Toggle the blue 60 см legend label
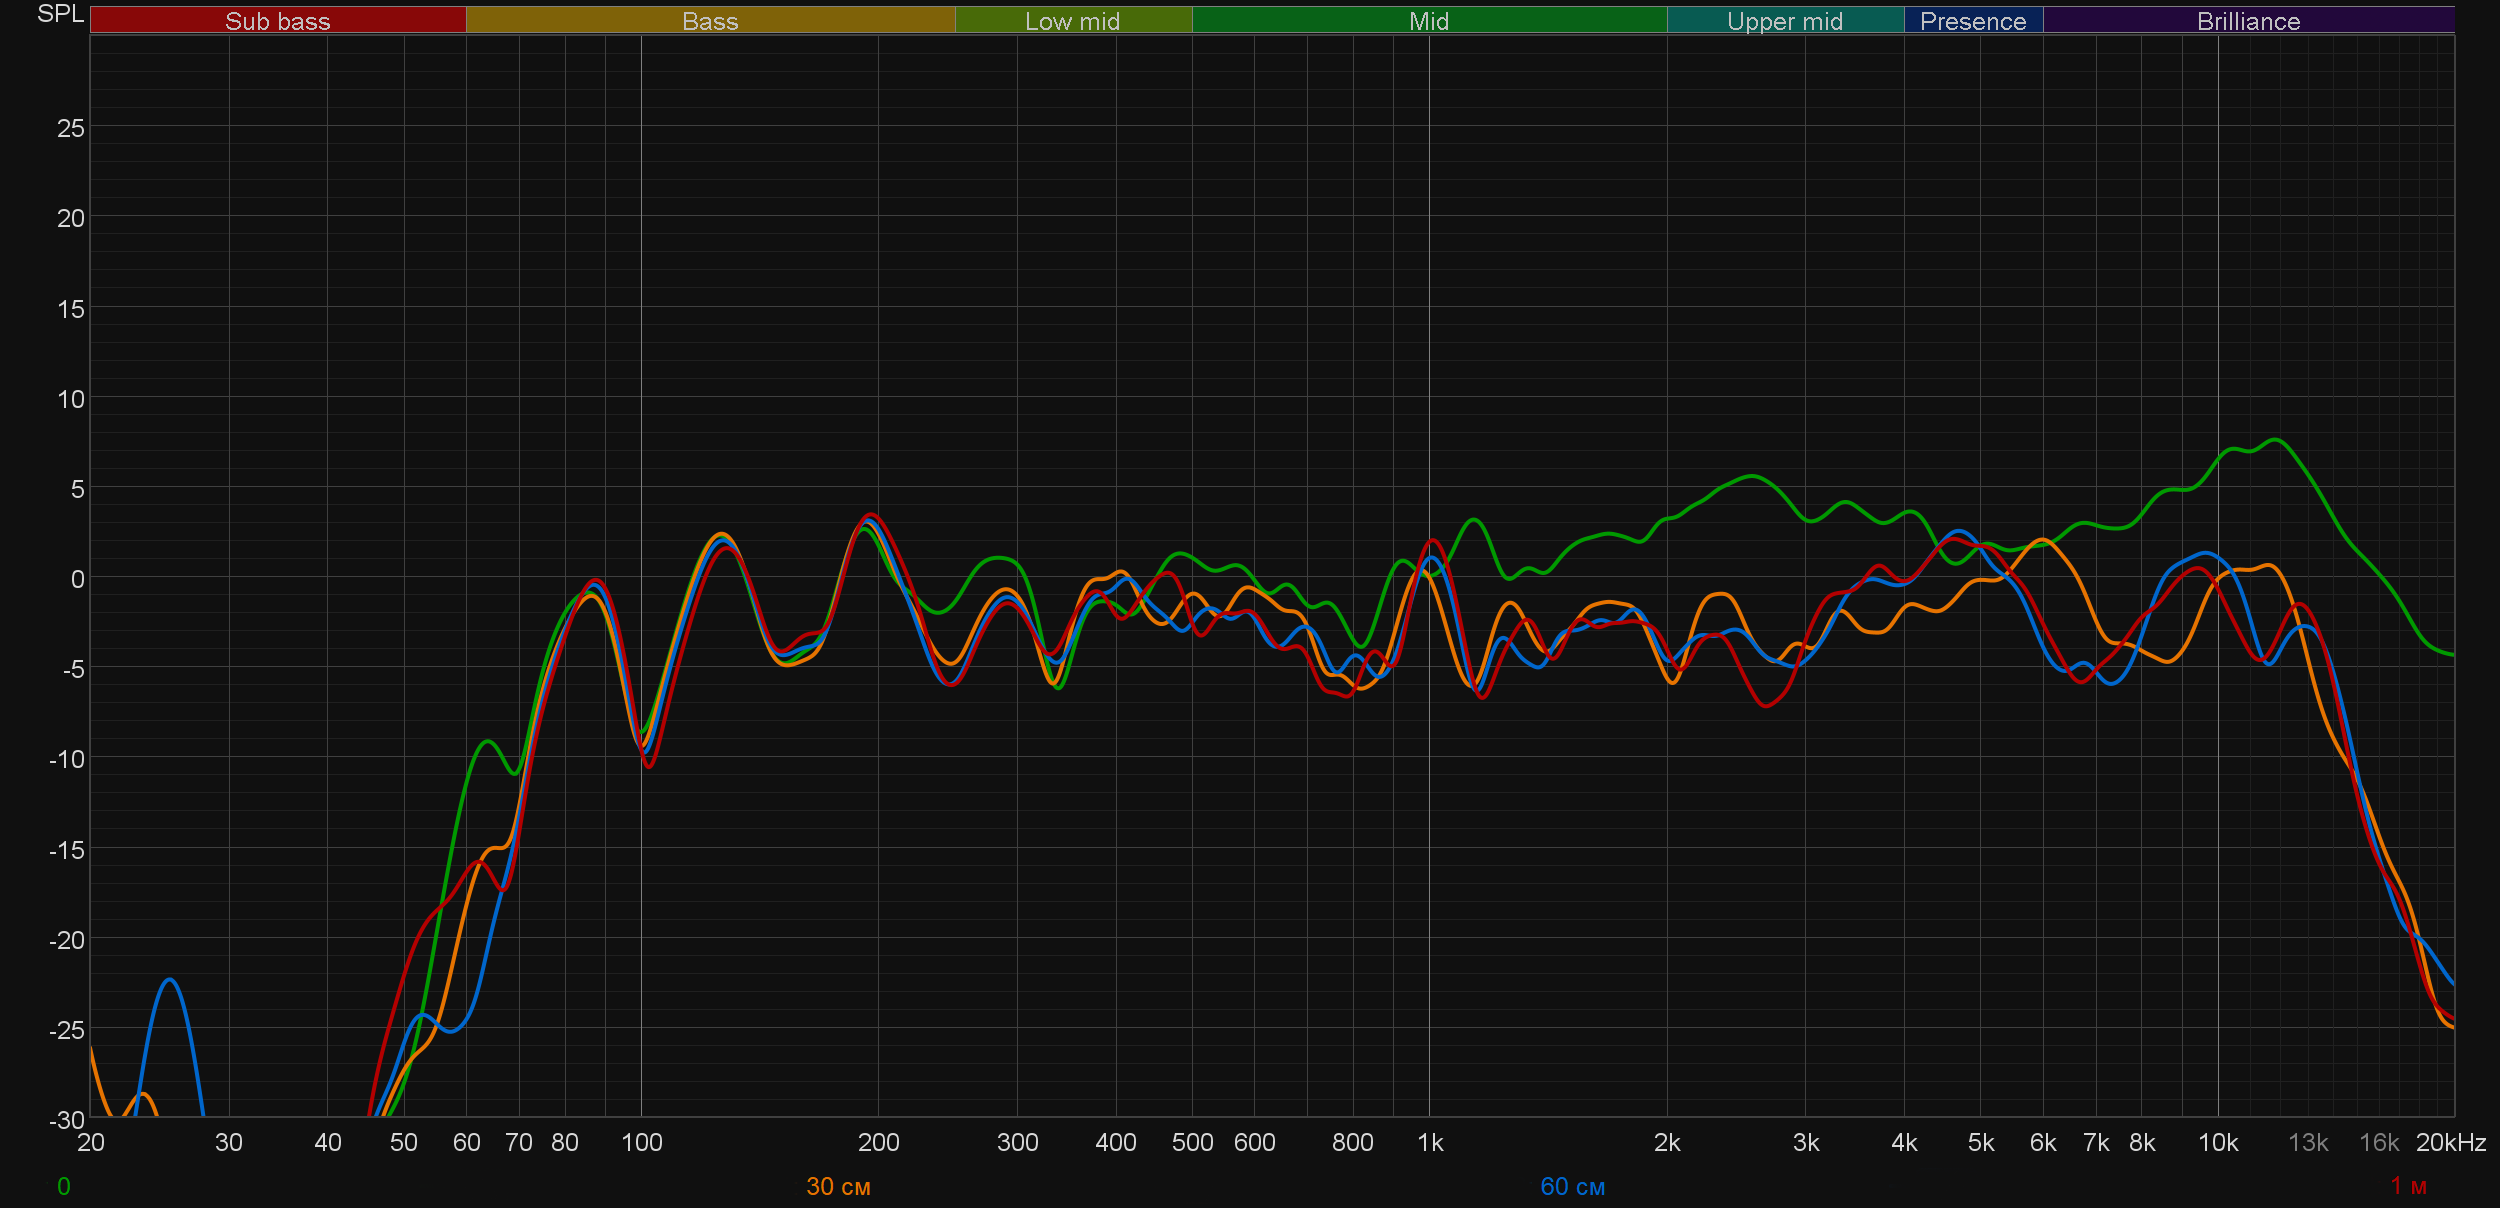This screenshot has height=1208, width=2500. pos(1572,1186)
